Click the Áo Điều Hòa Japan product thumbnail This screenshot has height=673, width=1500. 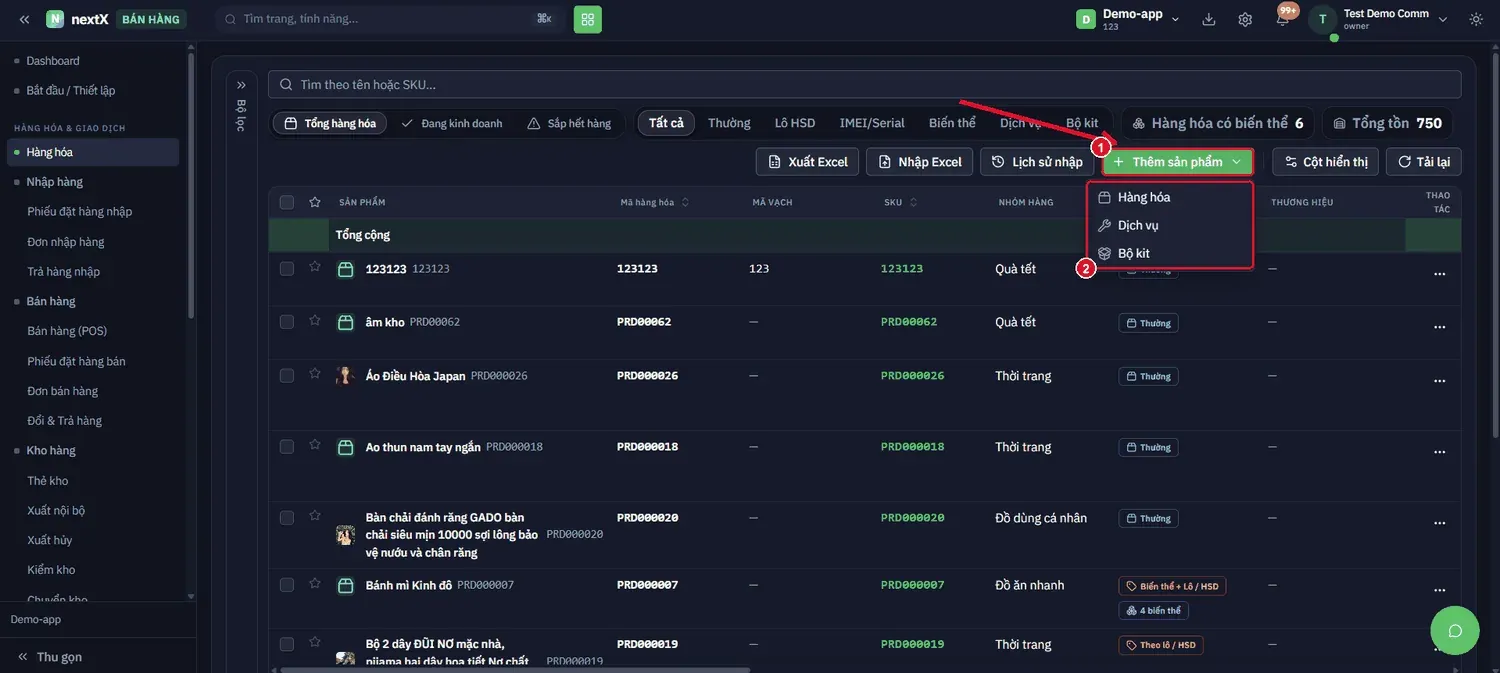pyautogui.click(x=345, y=376)
